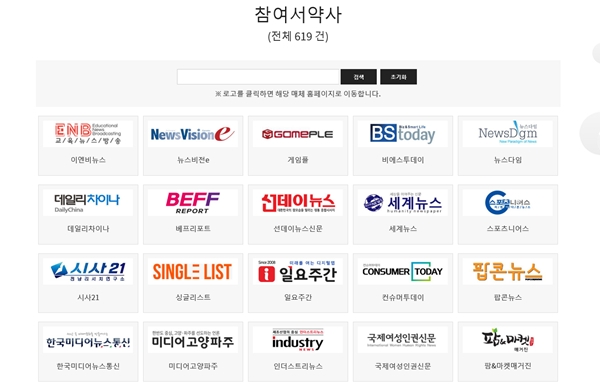Open the GOMEPLE logo

pyautogui.click(x=298, y=133)
